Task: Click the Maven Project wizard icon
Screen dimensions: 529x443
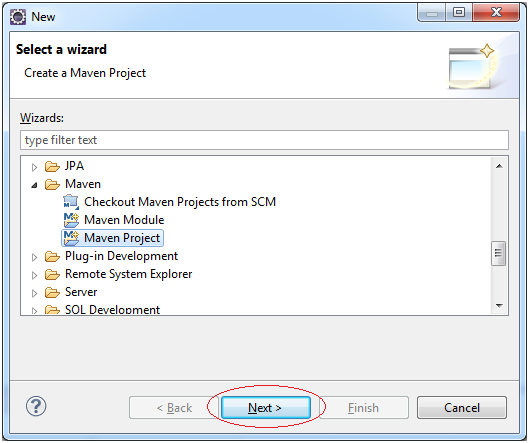Action: [x=71, y=238]
